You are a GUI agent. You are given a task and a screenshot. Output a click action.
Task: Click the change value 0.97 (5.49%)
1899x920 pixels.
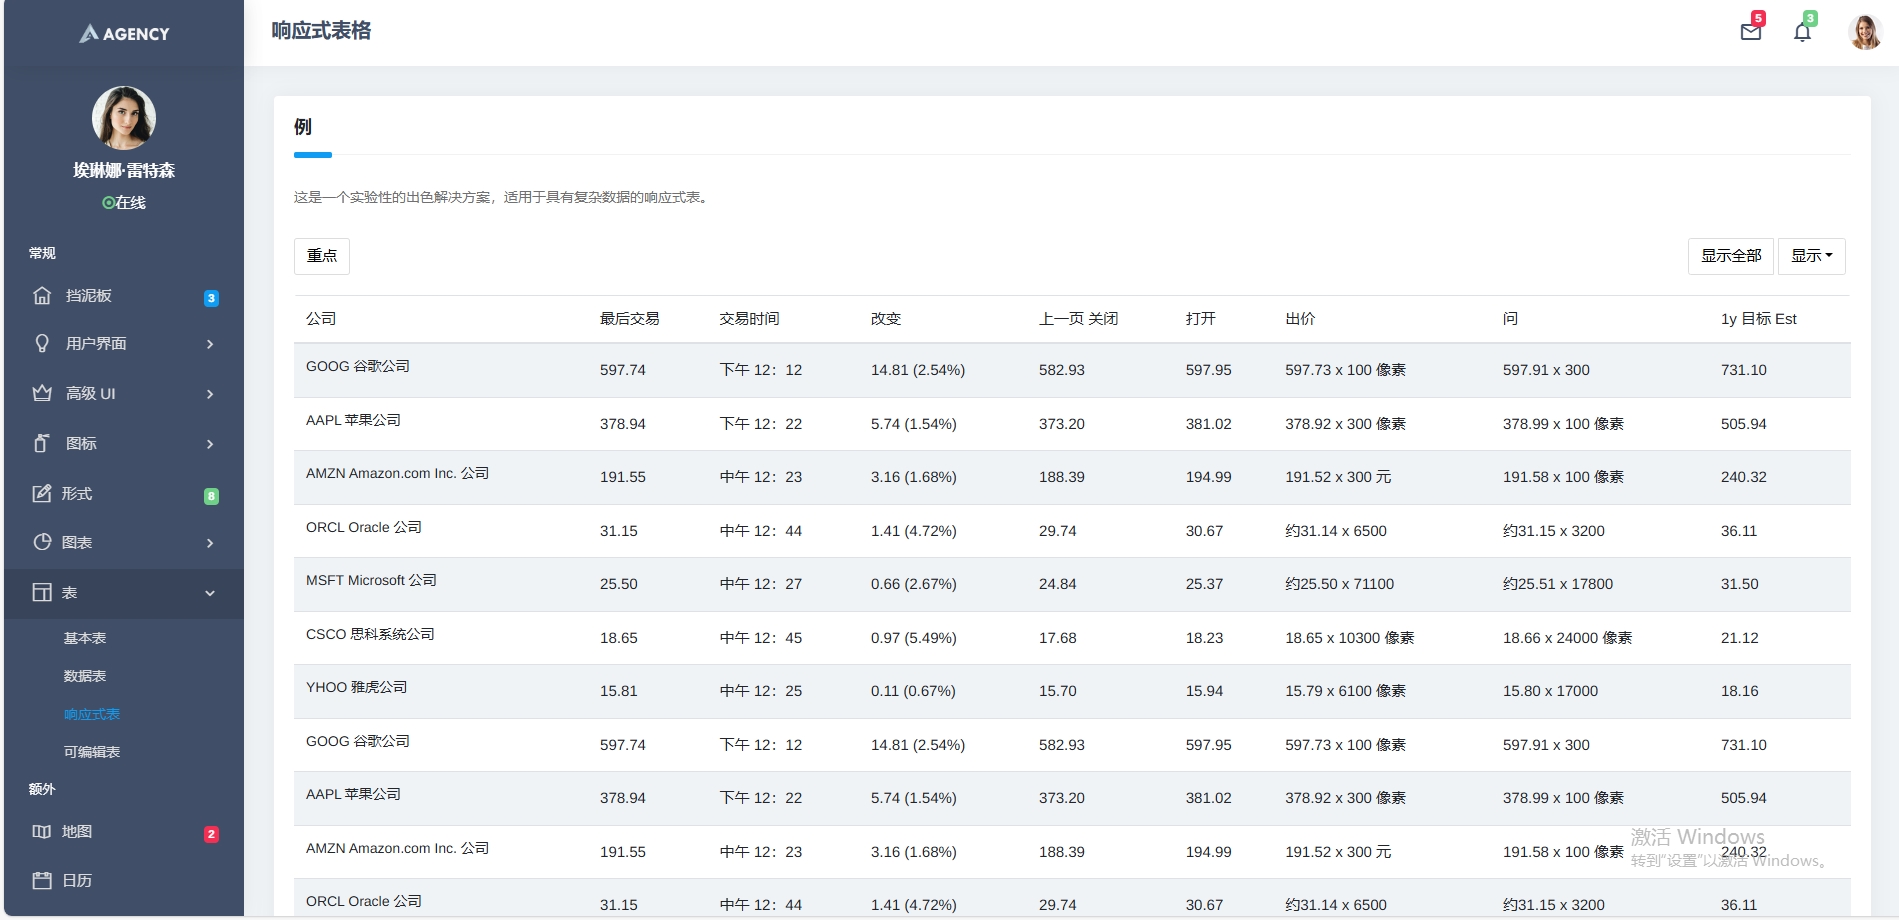[913, 638]
